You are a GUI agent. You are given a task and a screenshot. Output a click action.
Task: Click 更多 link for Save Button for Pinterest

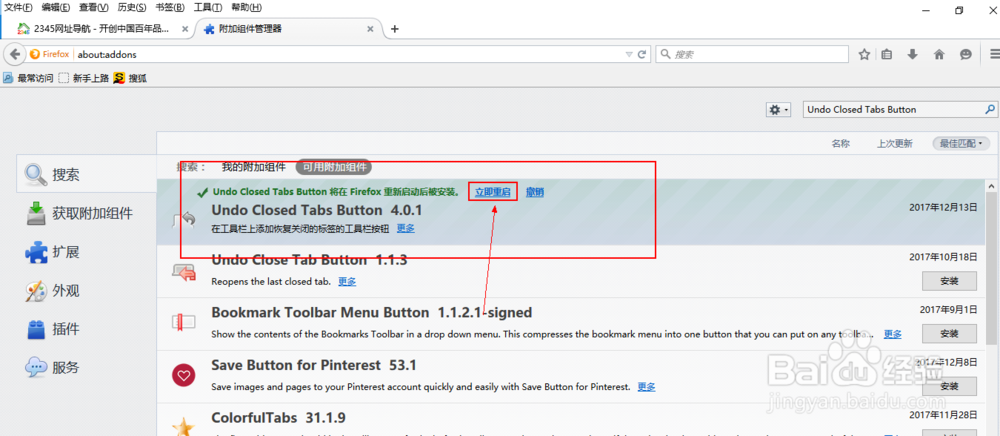pos(647,386)
